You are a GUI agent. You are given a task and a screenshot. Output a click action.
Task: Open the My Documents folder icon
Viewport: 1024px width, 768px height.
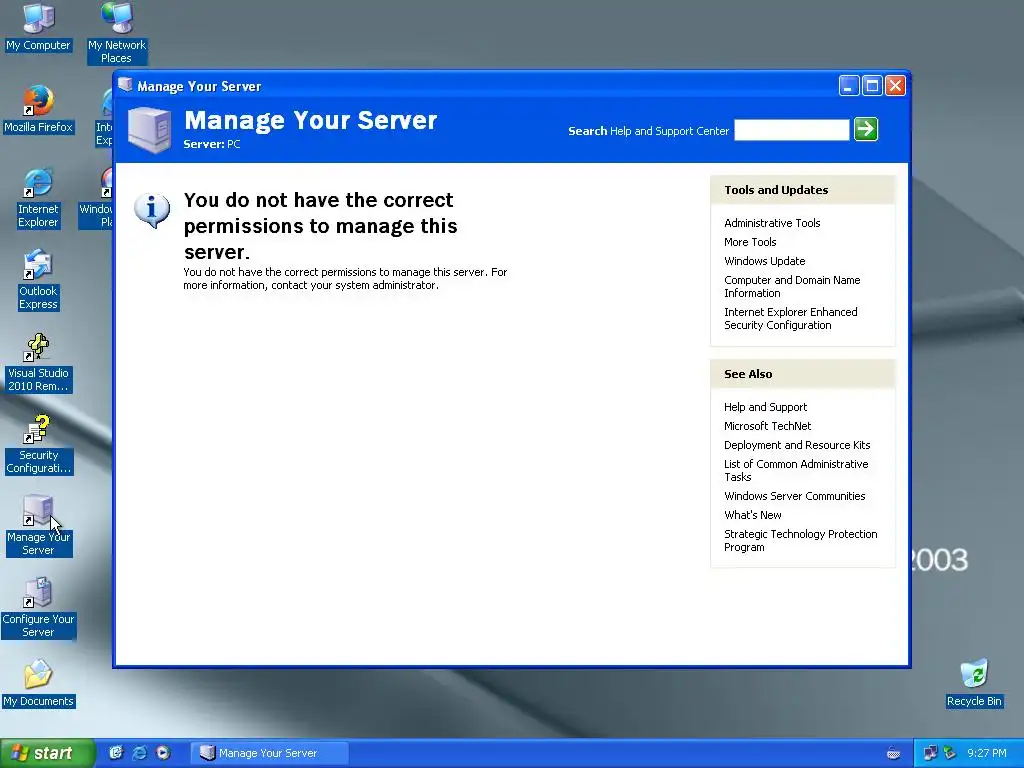pyautogui.click(x=38, y=684)
